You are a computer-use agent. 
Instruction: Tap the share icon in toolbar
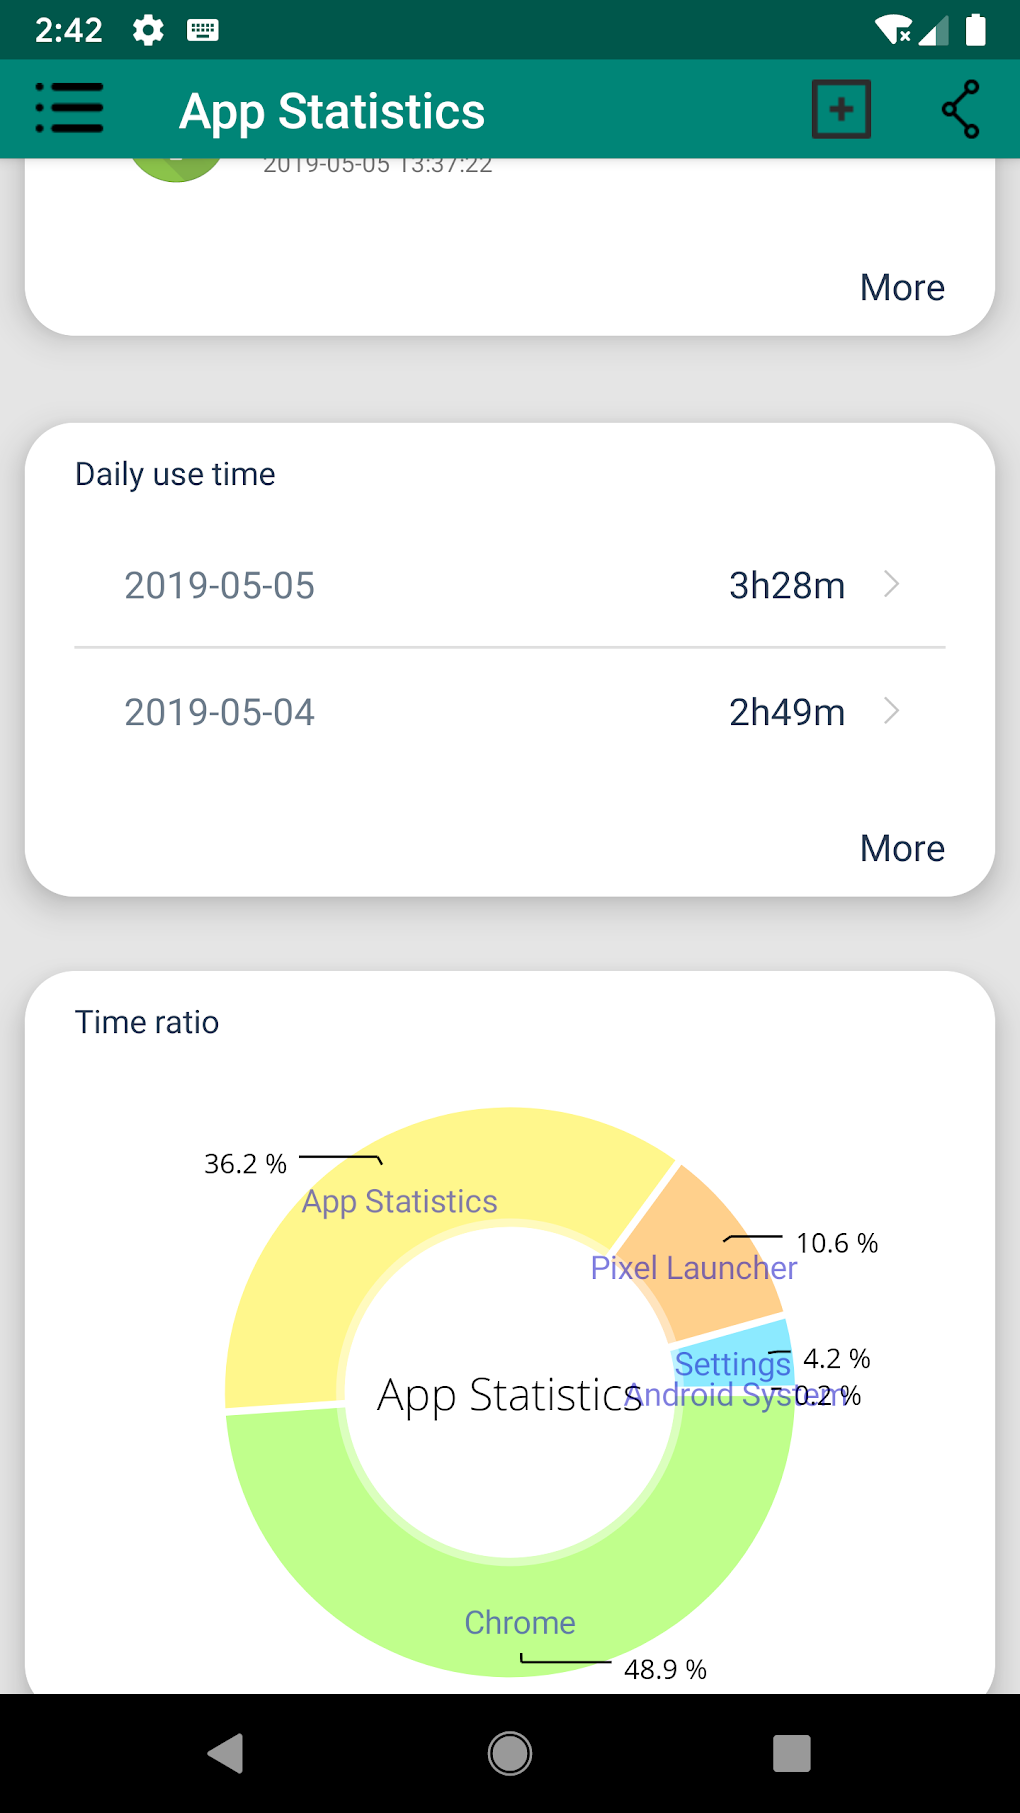click(x=960, y=108)
